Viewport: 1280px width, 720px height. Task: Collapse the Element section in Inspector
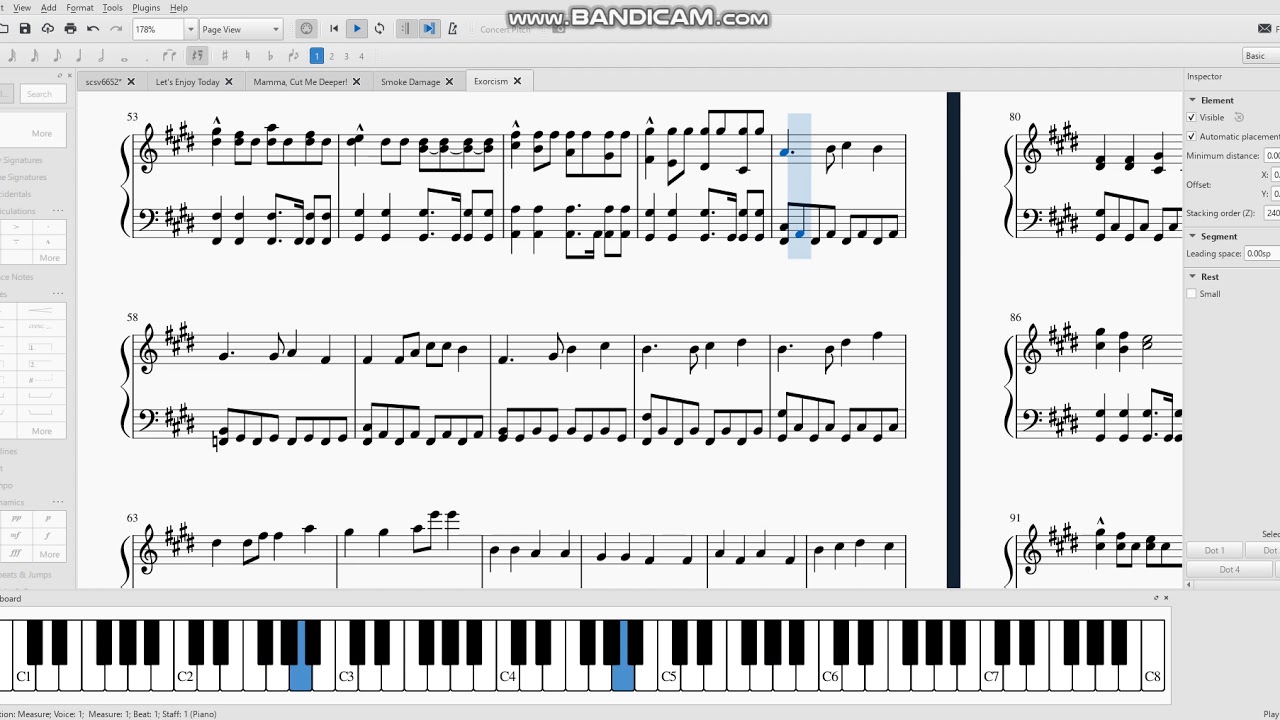pyautogui.click(x=1193, y=100)
